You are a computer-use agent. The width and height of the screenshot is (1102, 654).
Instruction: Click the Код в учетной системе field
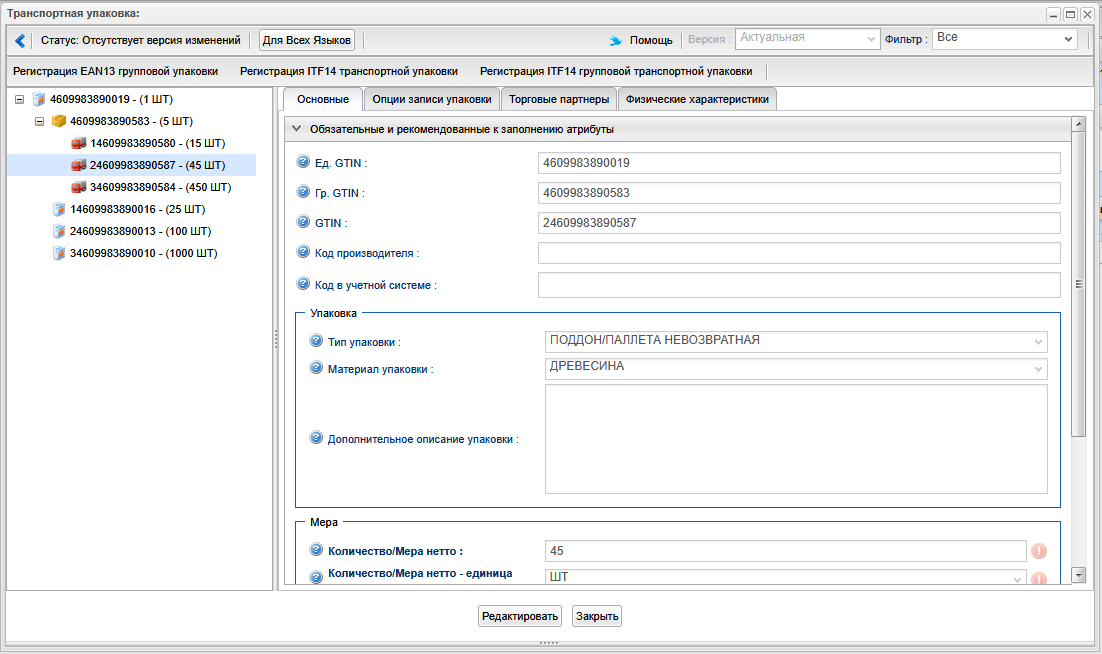pos(798,285)
